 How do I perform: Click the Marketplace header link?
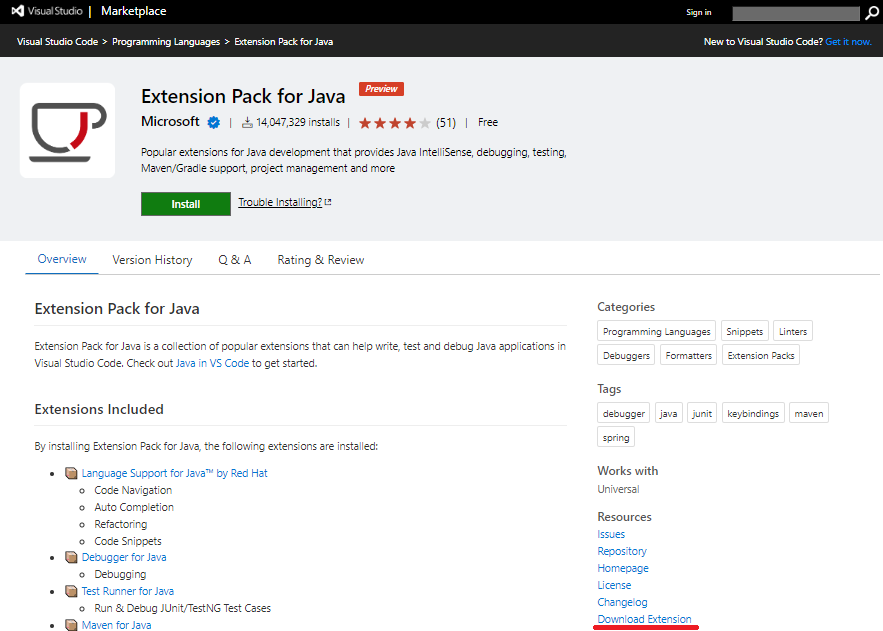(133, 11)
